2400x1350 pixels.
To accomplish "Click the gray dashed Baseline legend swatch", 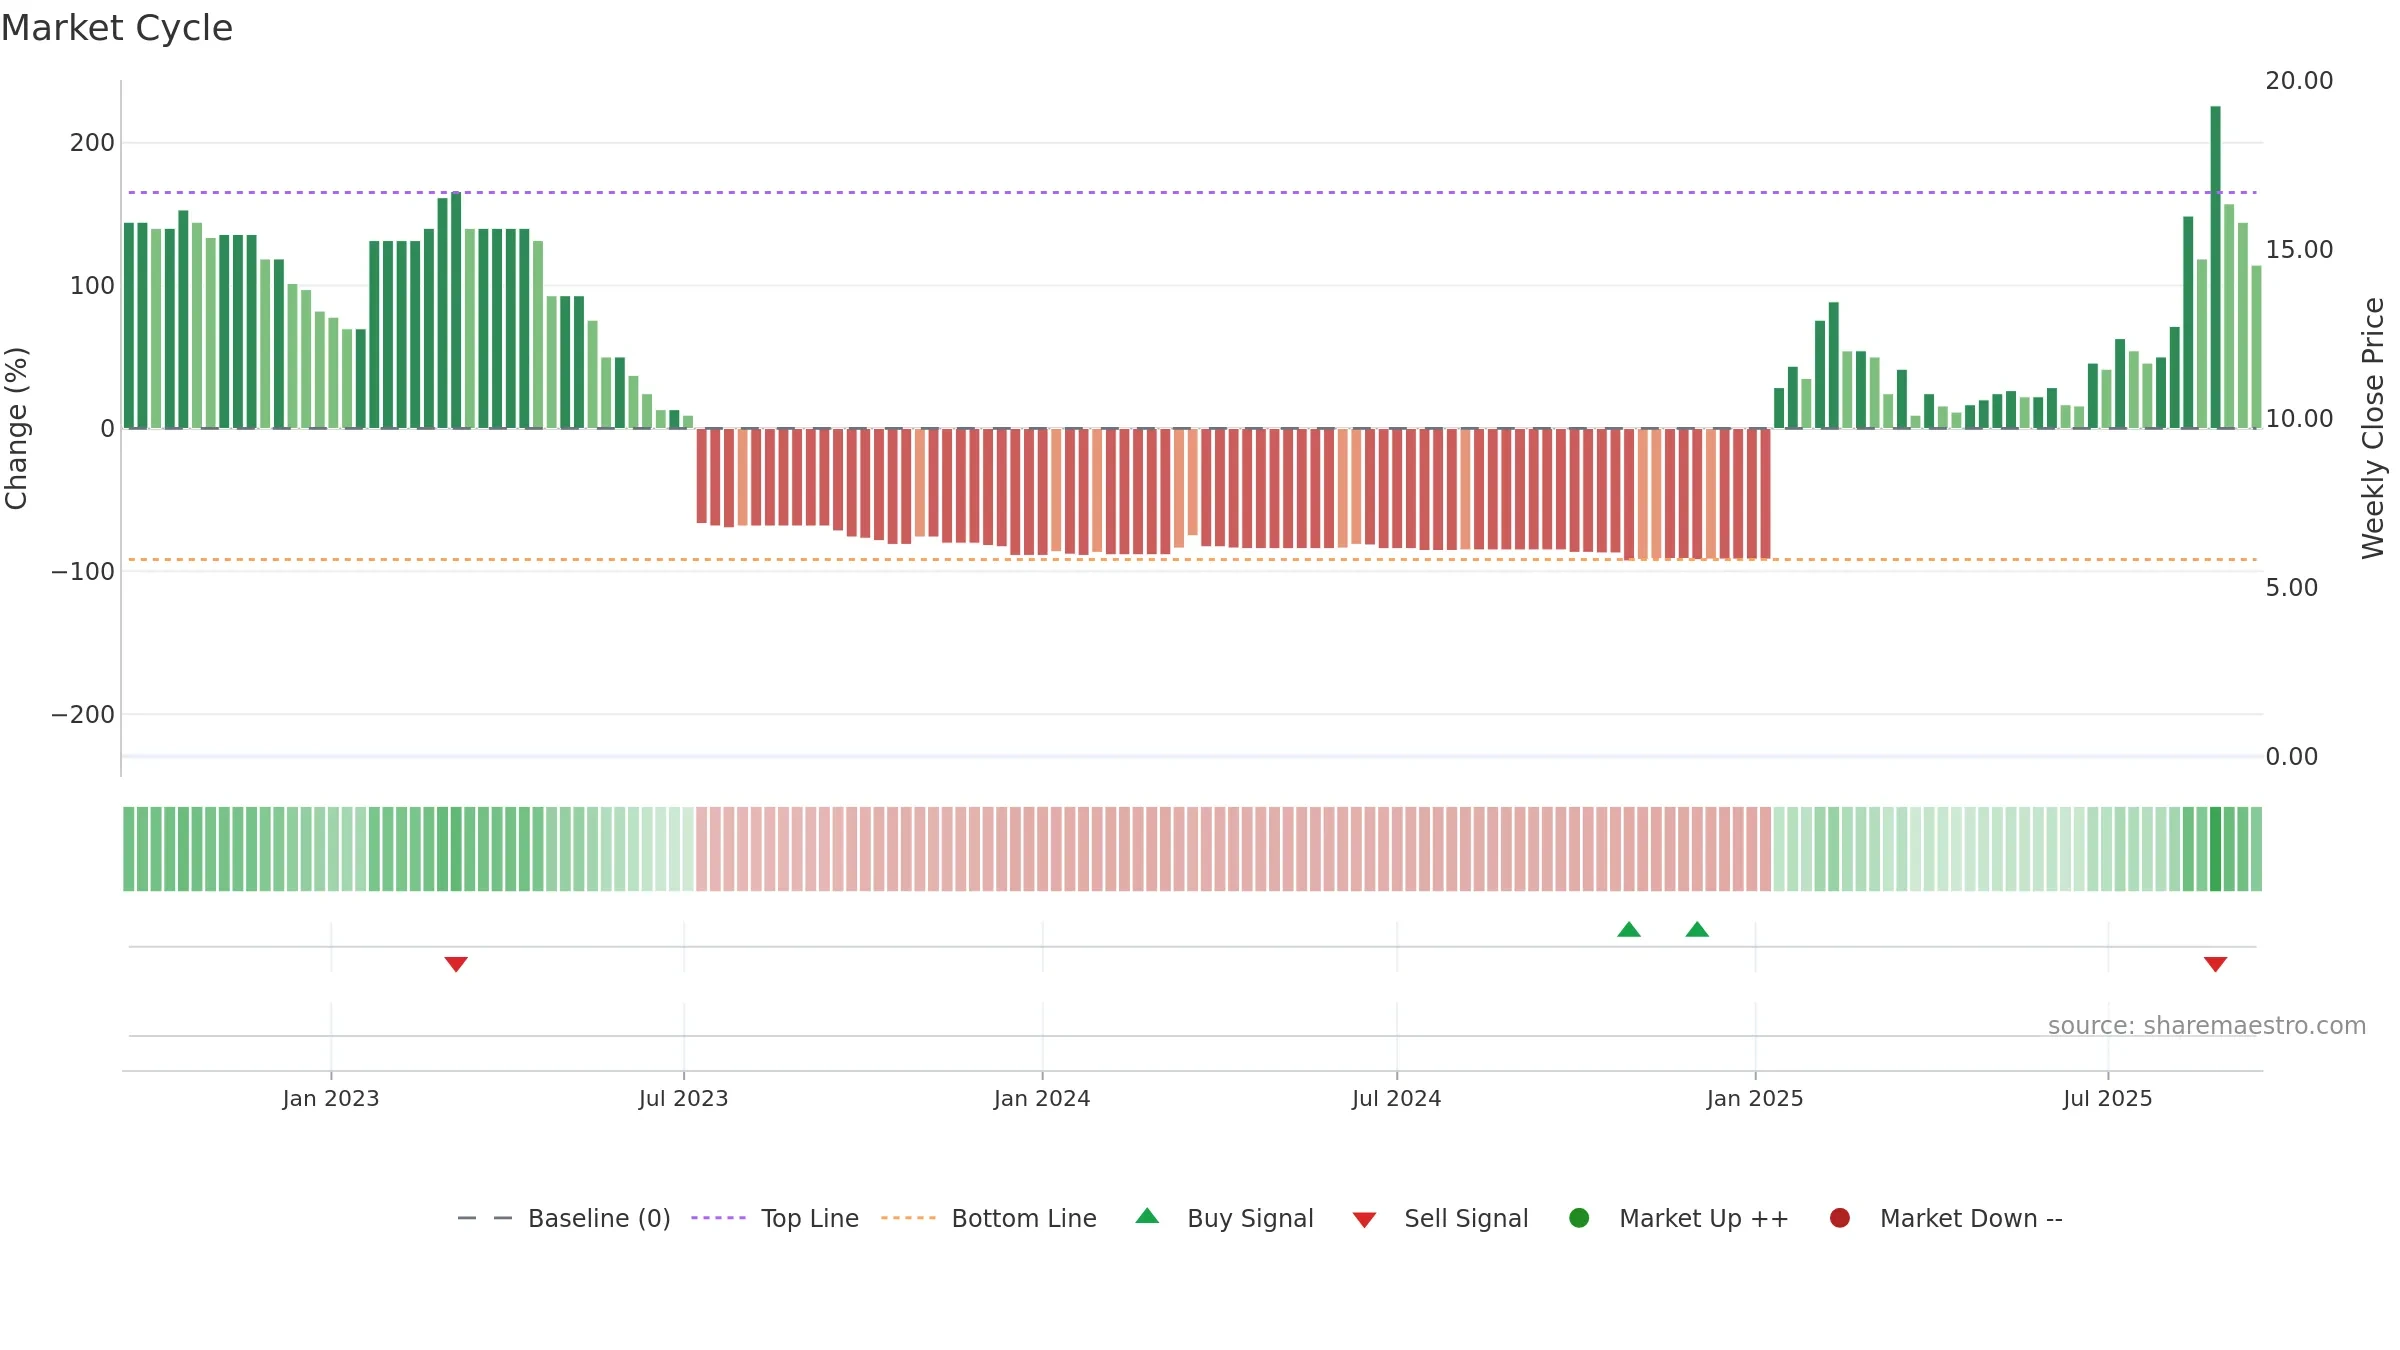I will coord(484,1218).
